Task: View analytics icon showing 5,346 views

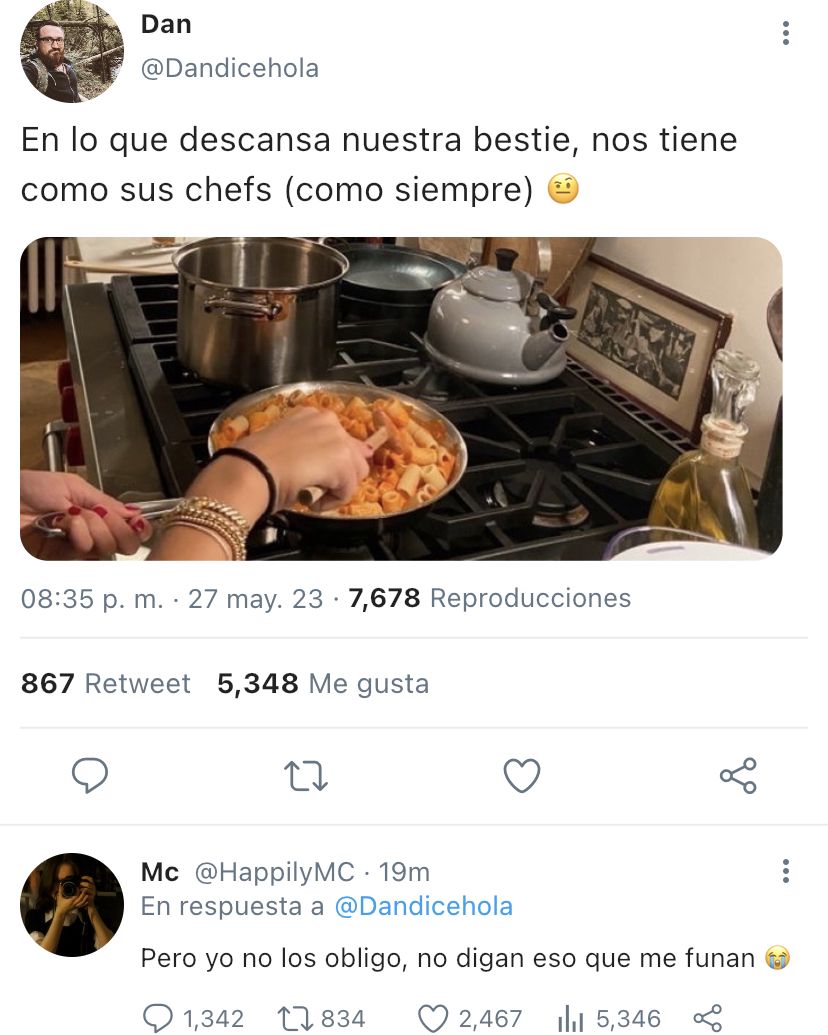Action: point(571,1018)
